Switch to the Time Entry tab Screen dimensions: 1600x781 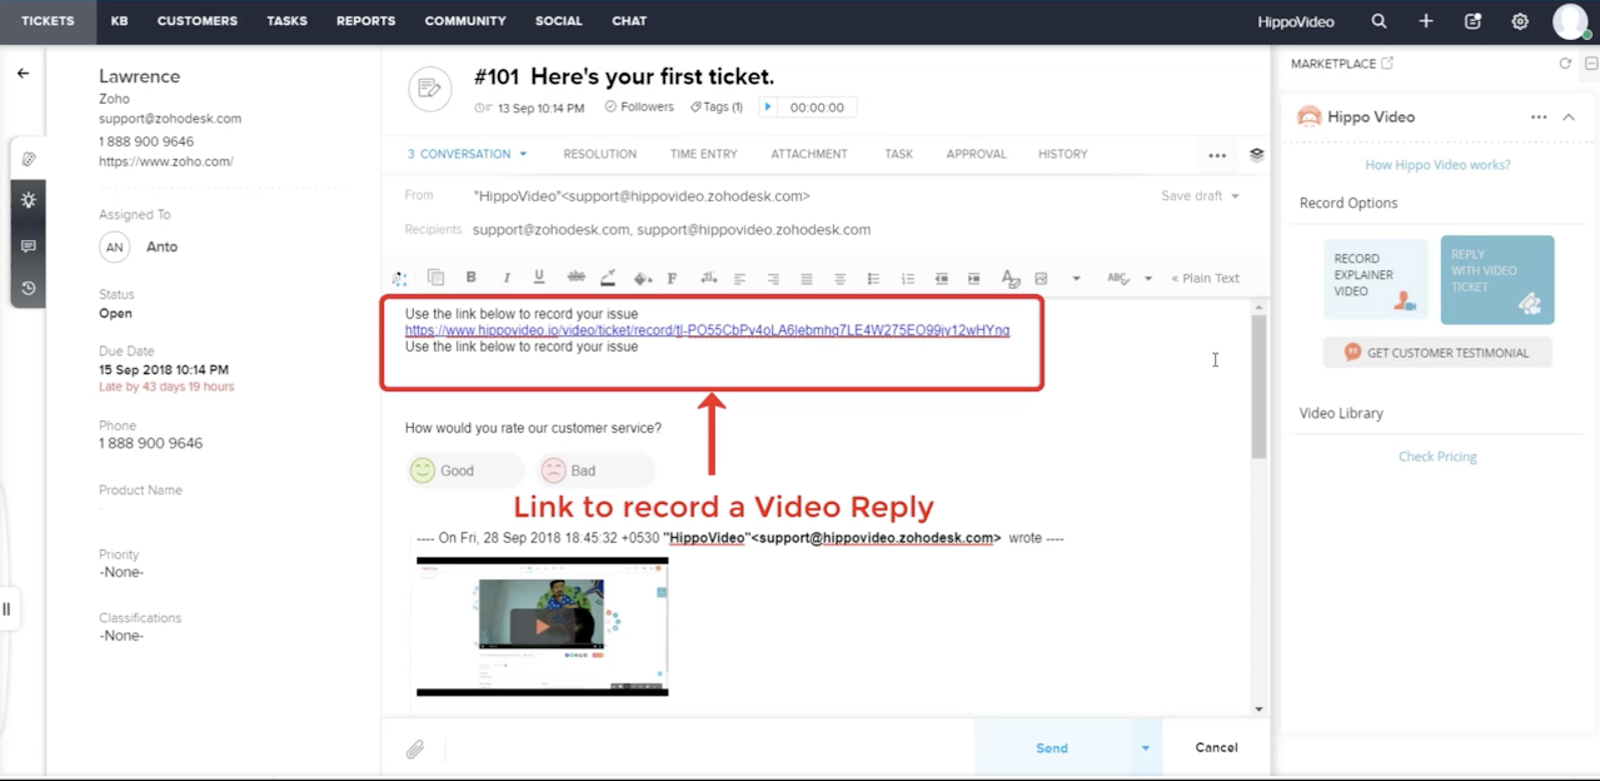[x=704, y=154]
